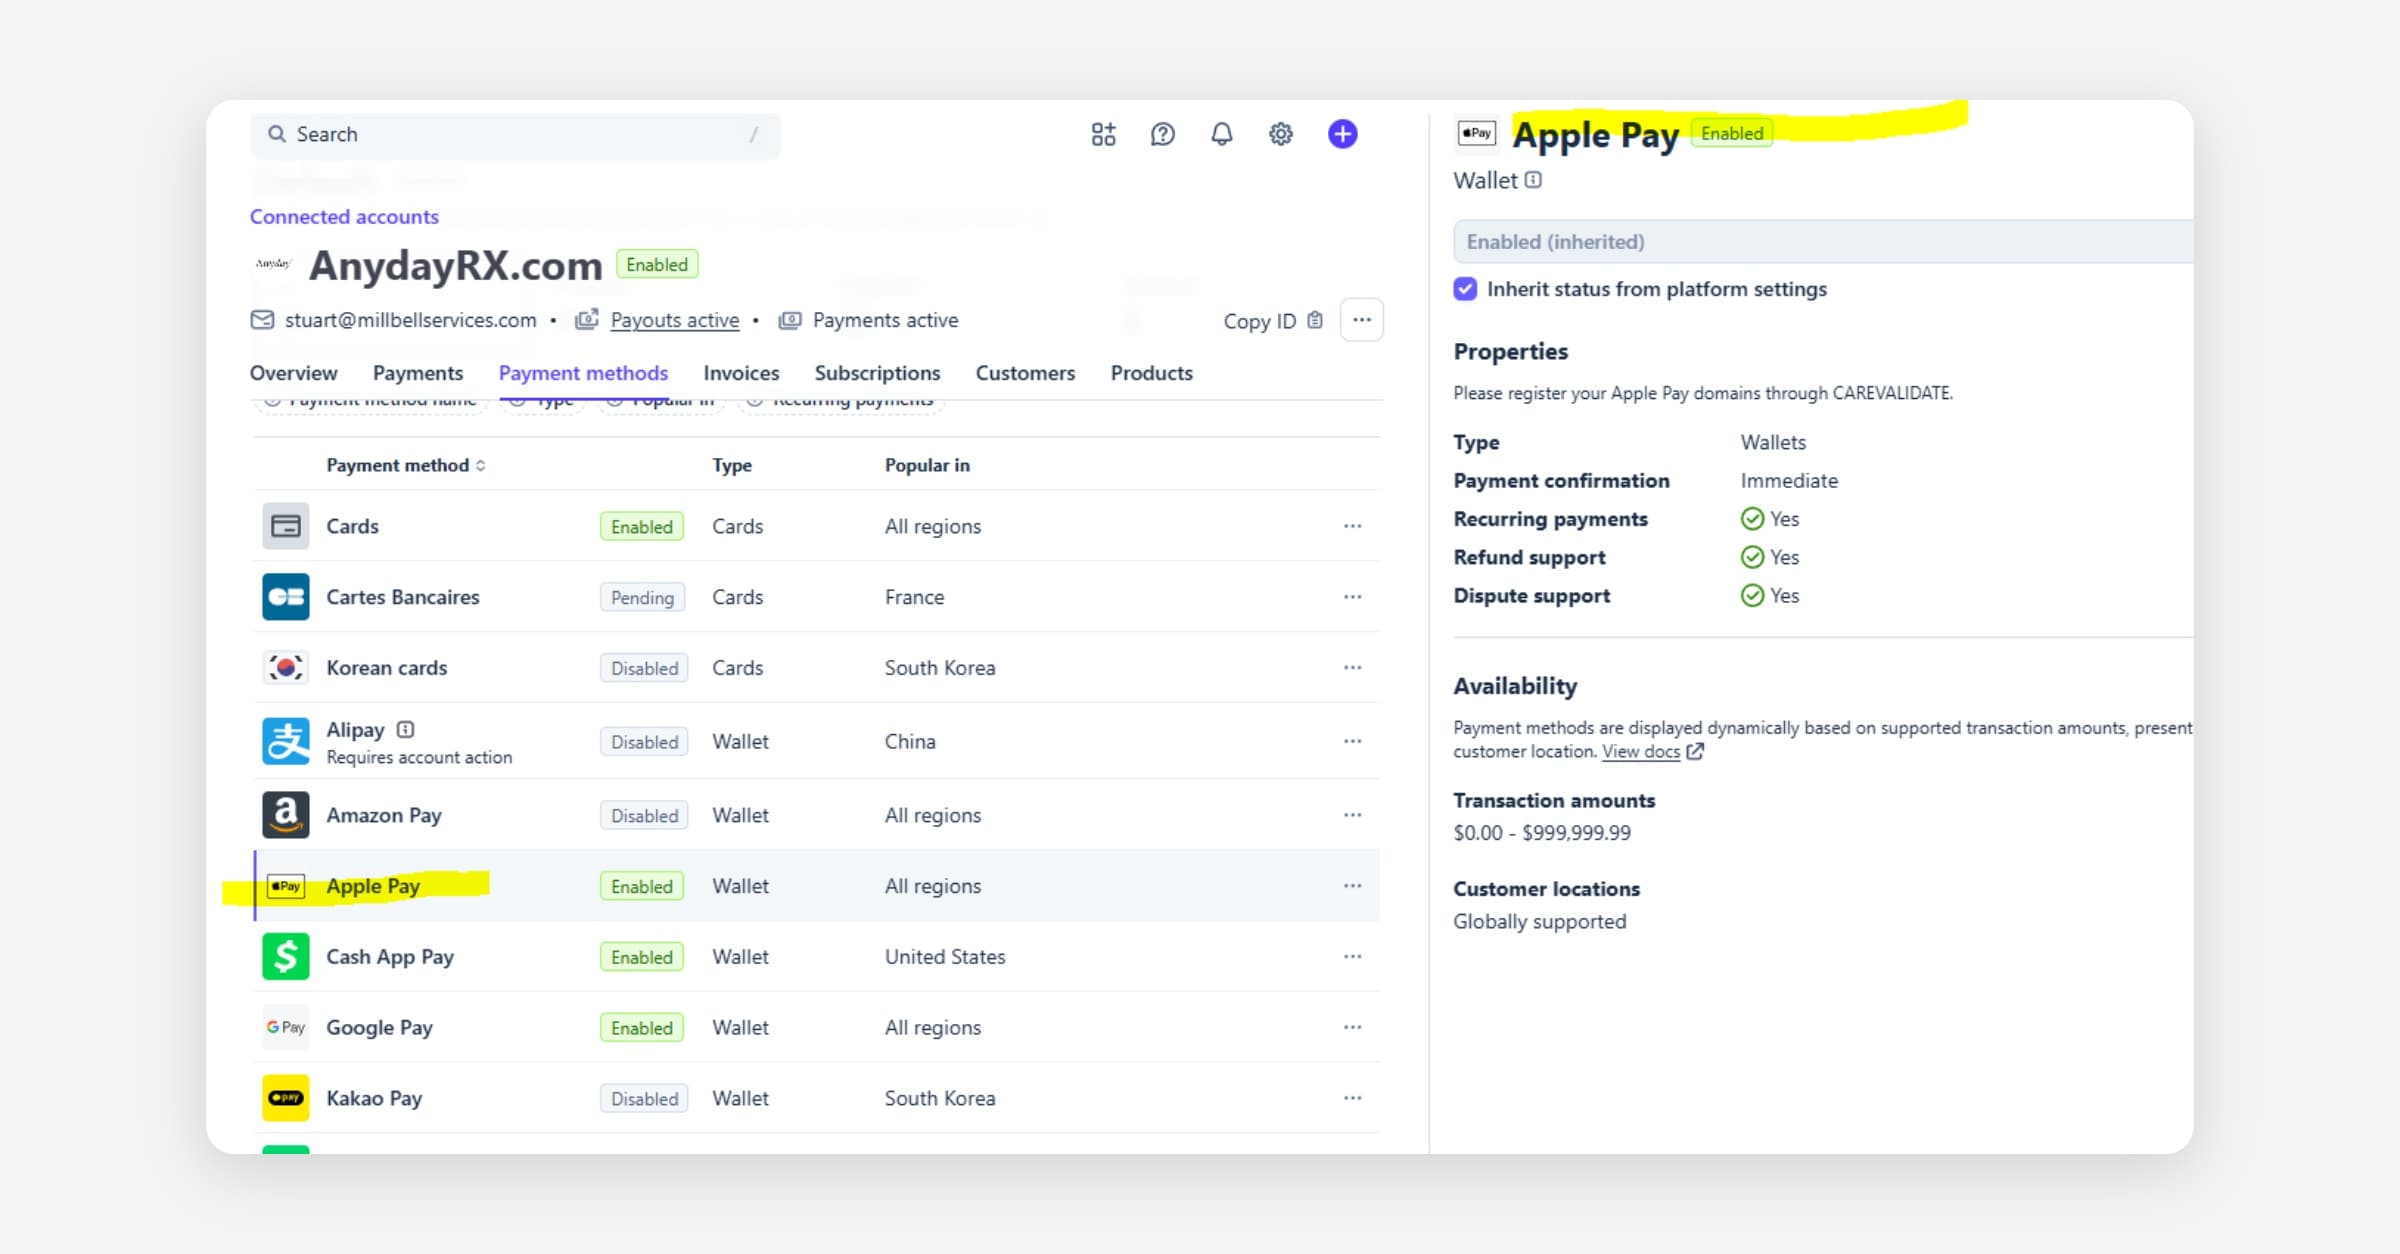This screenshot has height=1254, width=2400.
Task: Click the purple plus create button
Action: (1342, 134)
